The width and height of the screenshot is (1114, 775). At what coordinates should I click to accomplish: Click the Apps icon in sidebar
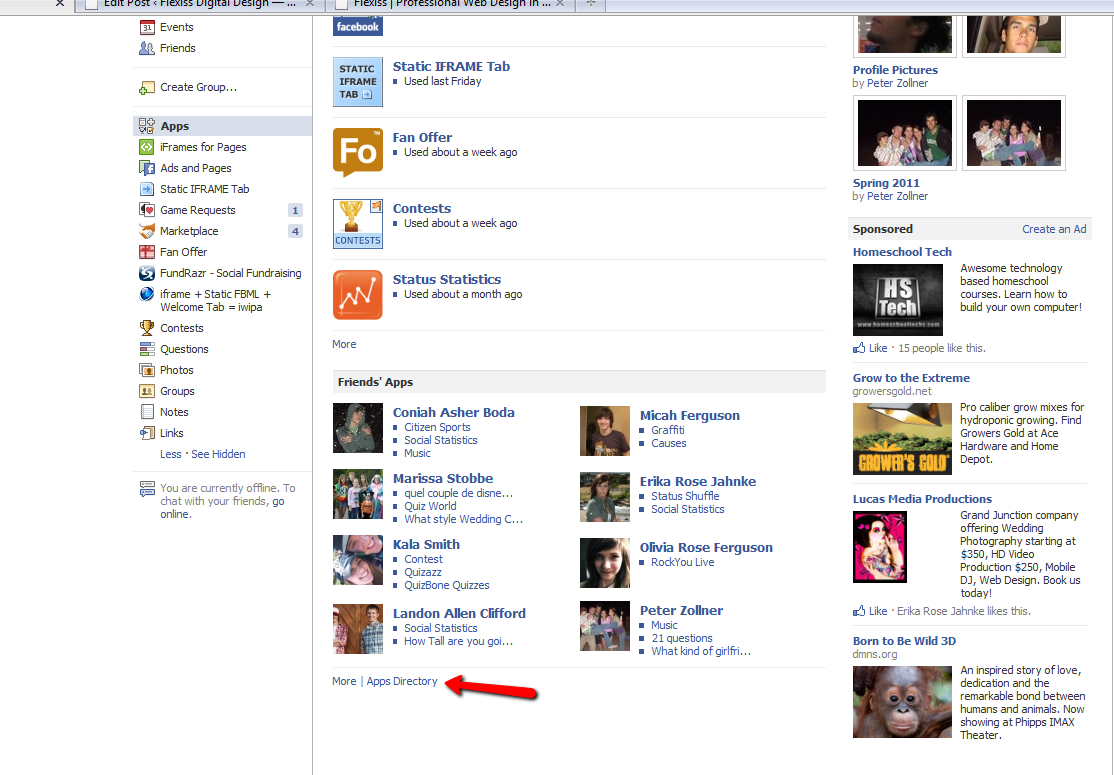tap(147, 126)
